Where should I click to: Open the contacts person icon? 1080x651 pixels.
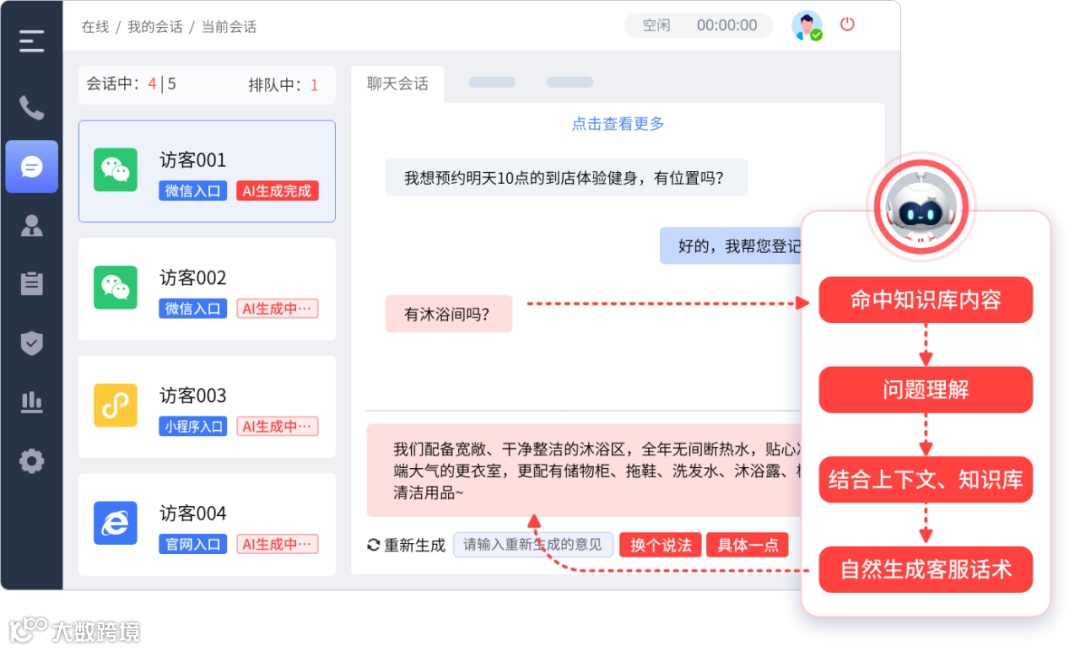point(31,225)
